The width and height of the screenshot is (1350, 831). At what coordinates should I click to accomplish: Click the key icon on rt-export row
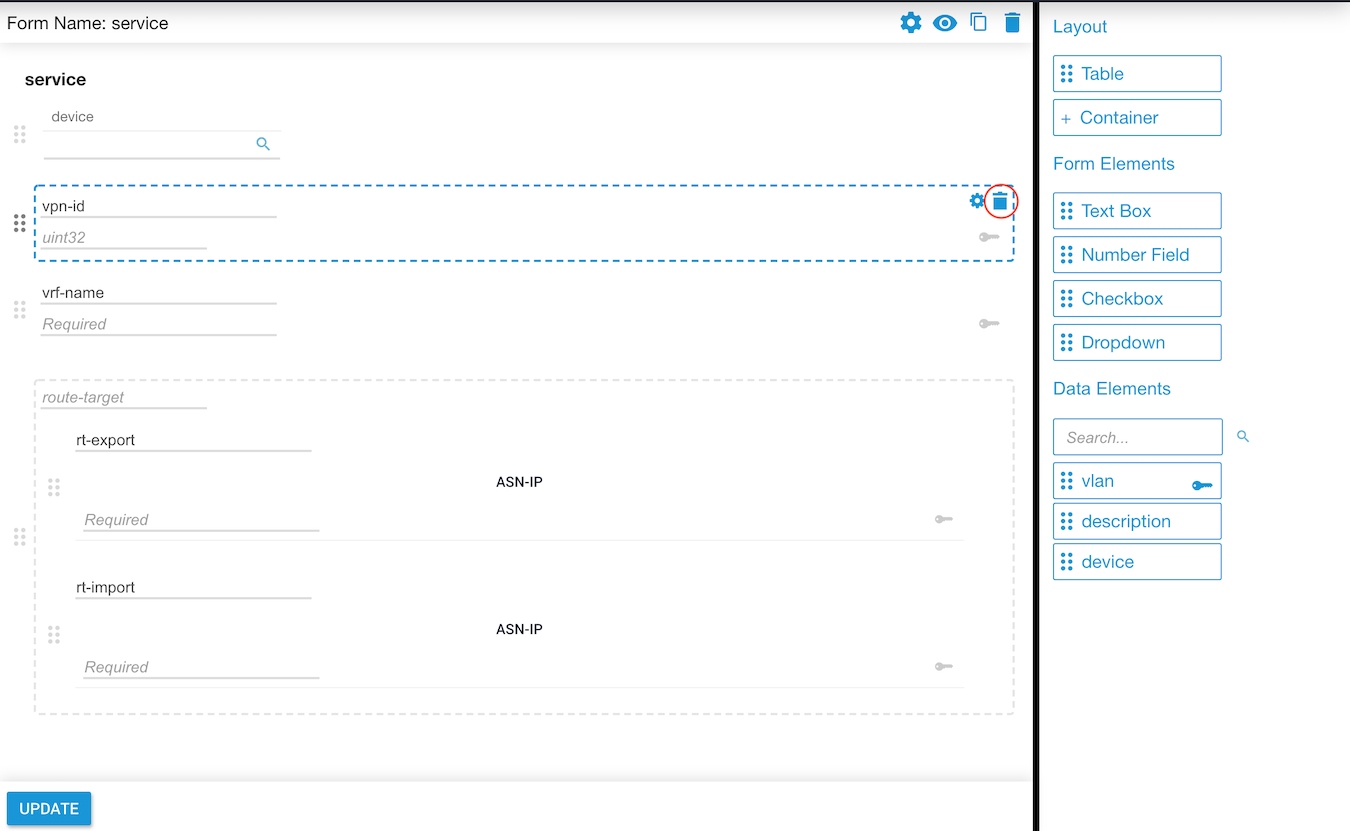click(943, 519)
